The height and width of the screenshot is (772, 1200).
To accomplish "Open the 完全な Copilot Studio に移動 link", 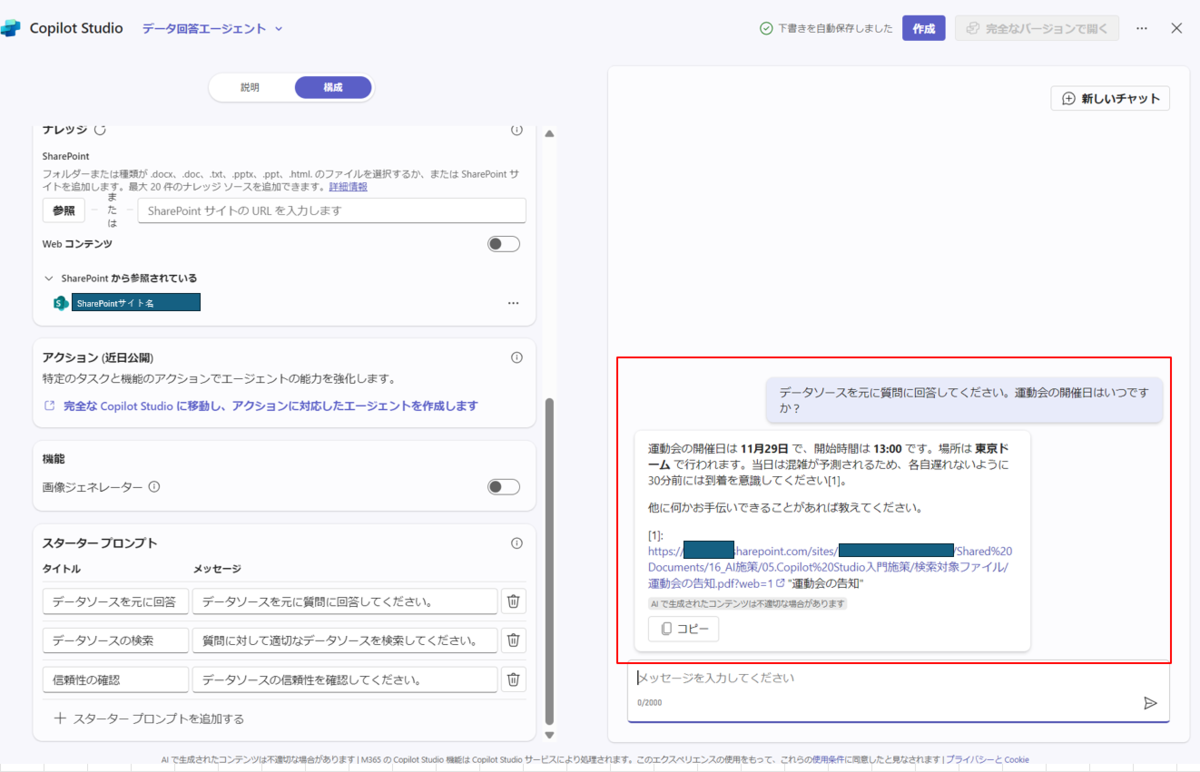I will pos(270,406).
